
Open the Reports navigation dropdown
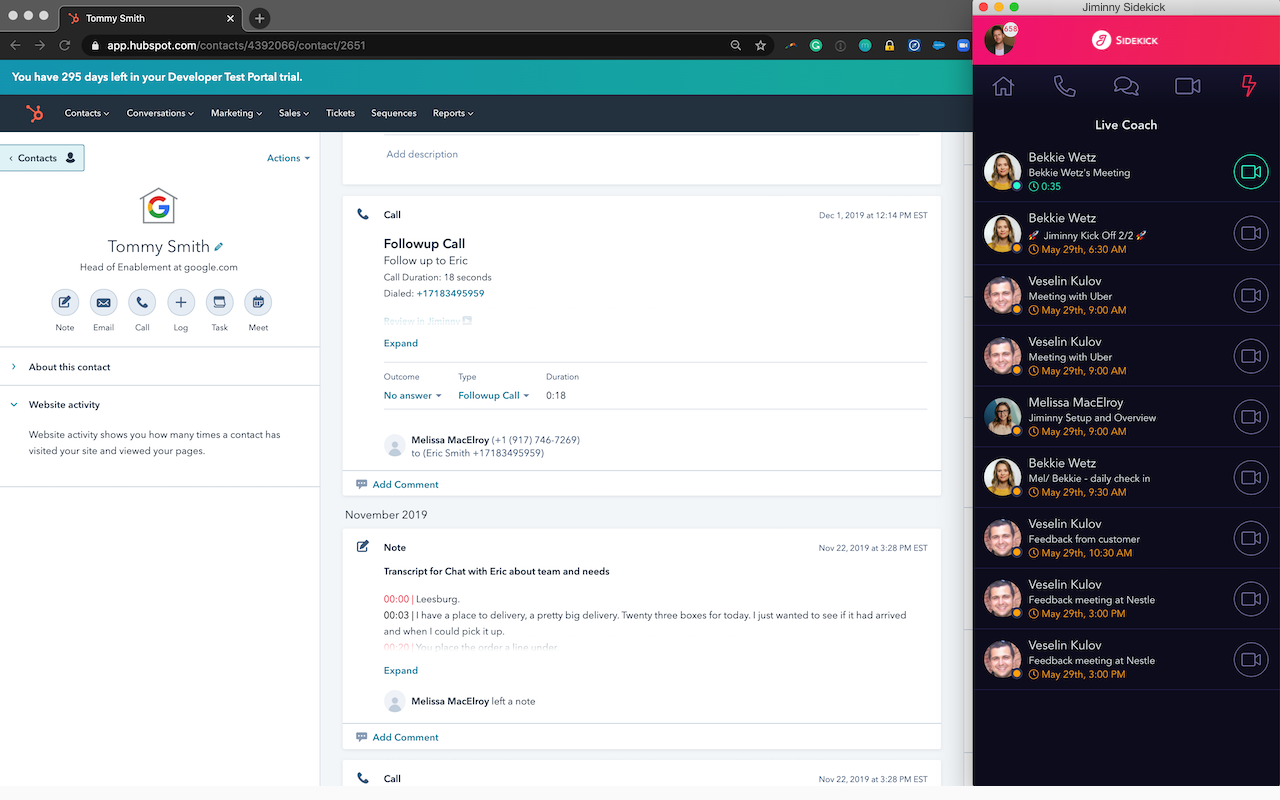[x=453, y=113]
